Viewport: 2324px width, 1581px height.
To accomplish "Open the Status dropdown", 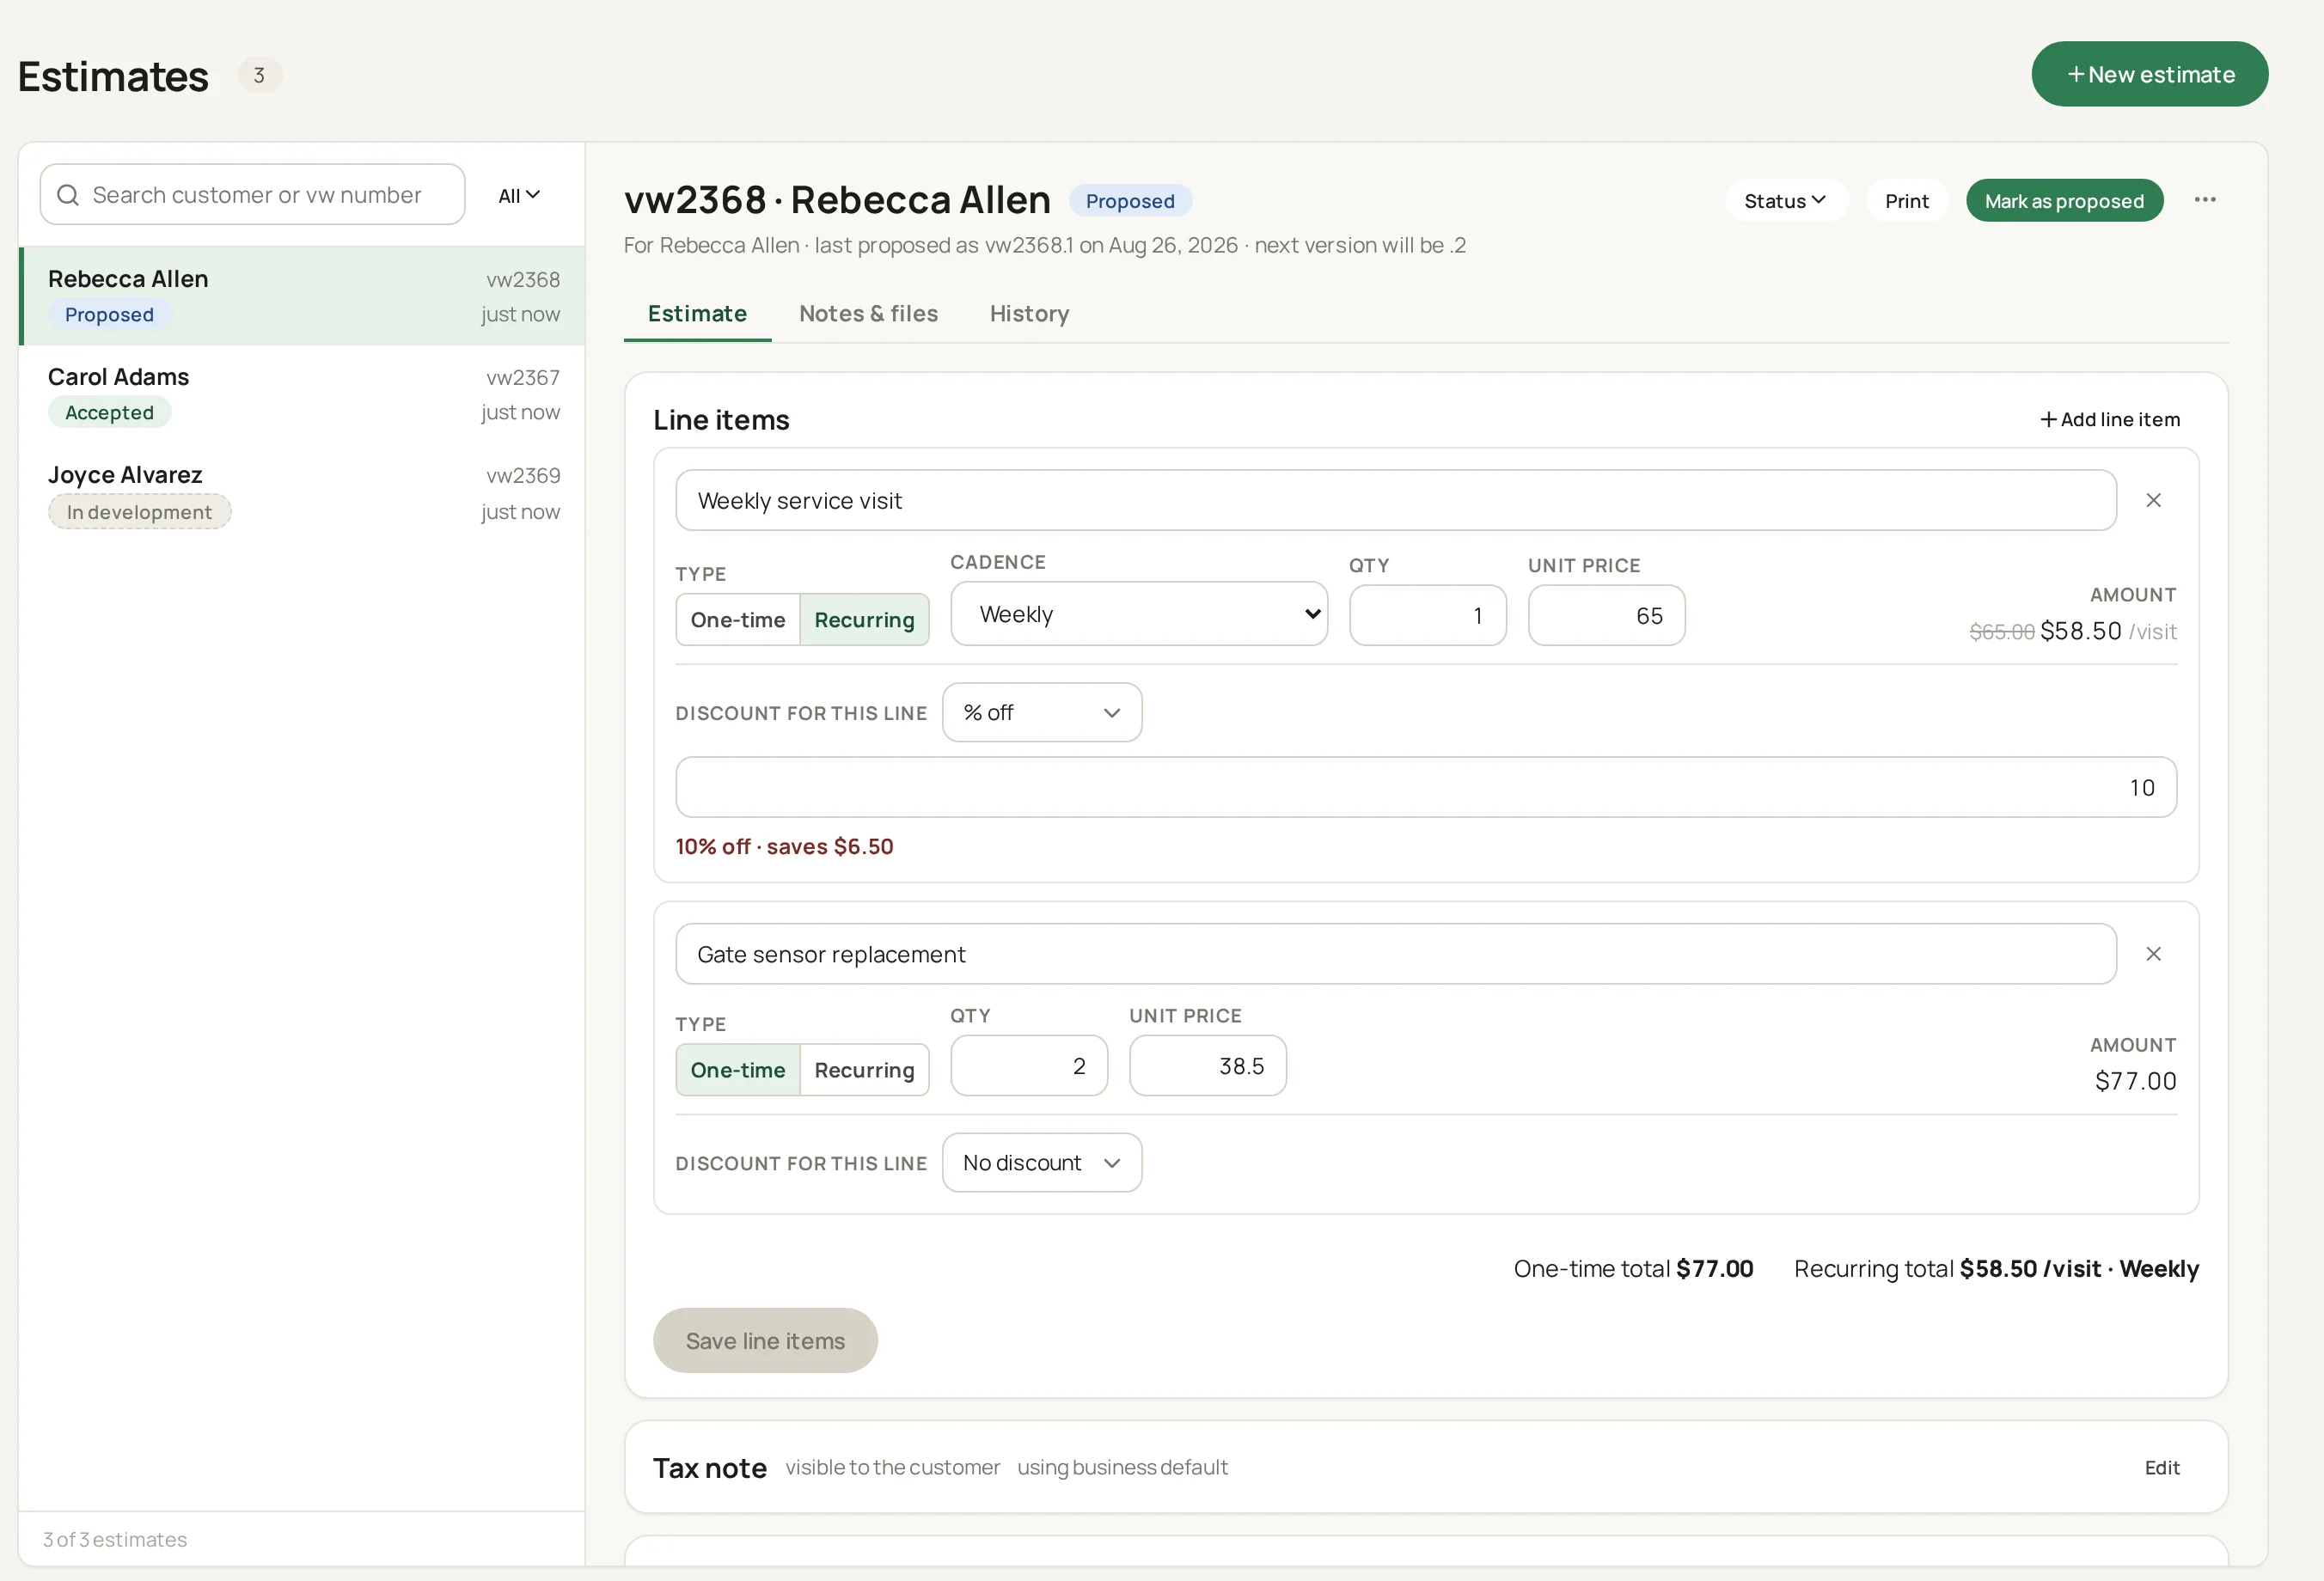I will tap(1786, 201).
